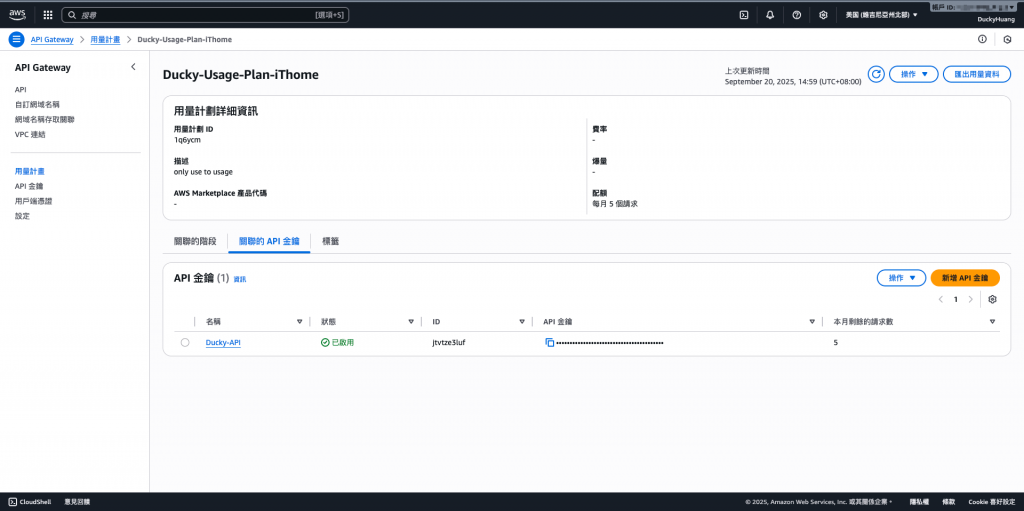
Task: Open DuckyHuang account menu
Action: 996,20
